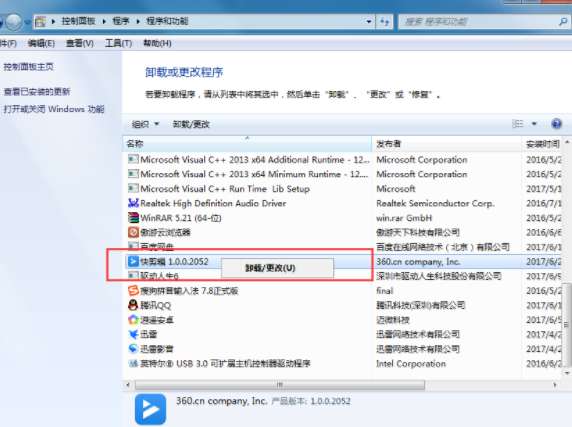The height and width of the screenshot is (427, 572).
Task: Click the 迅雷 bird icon
Action: click(x=133, y=334)
